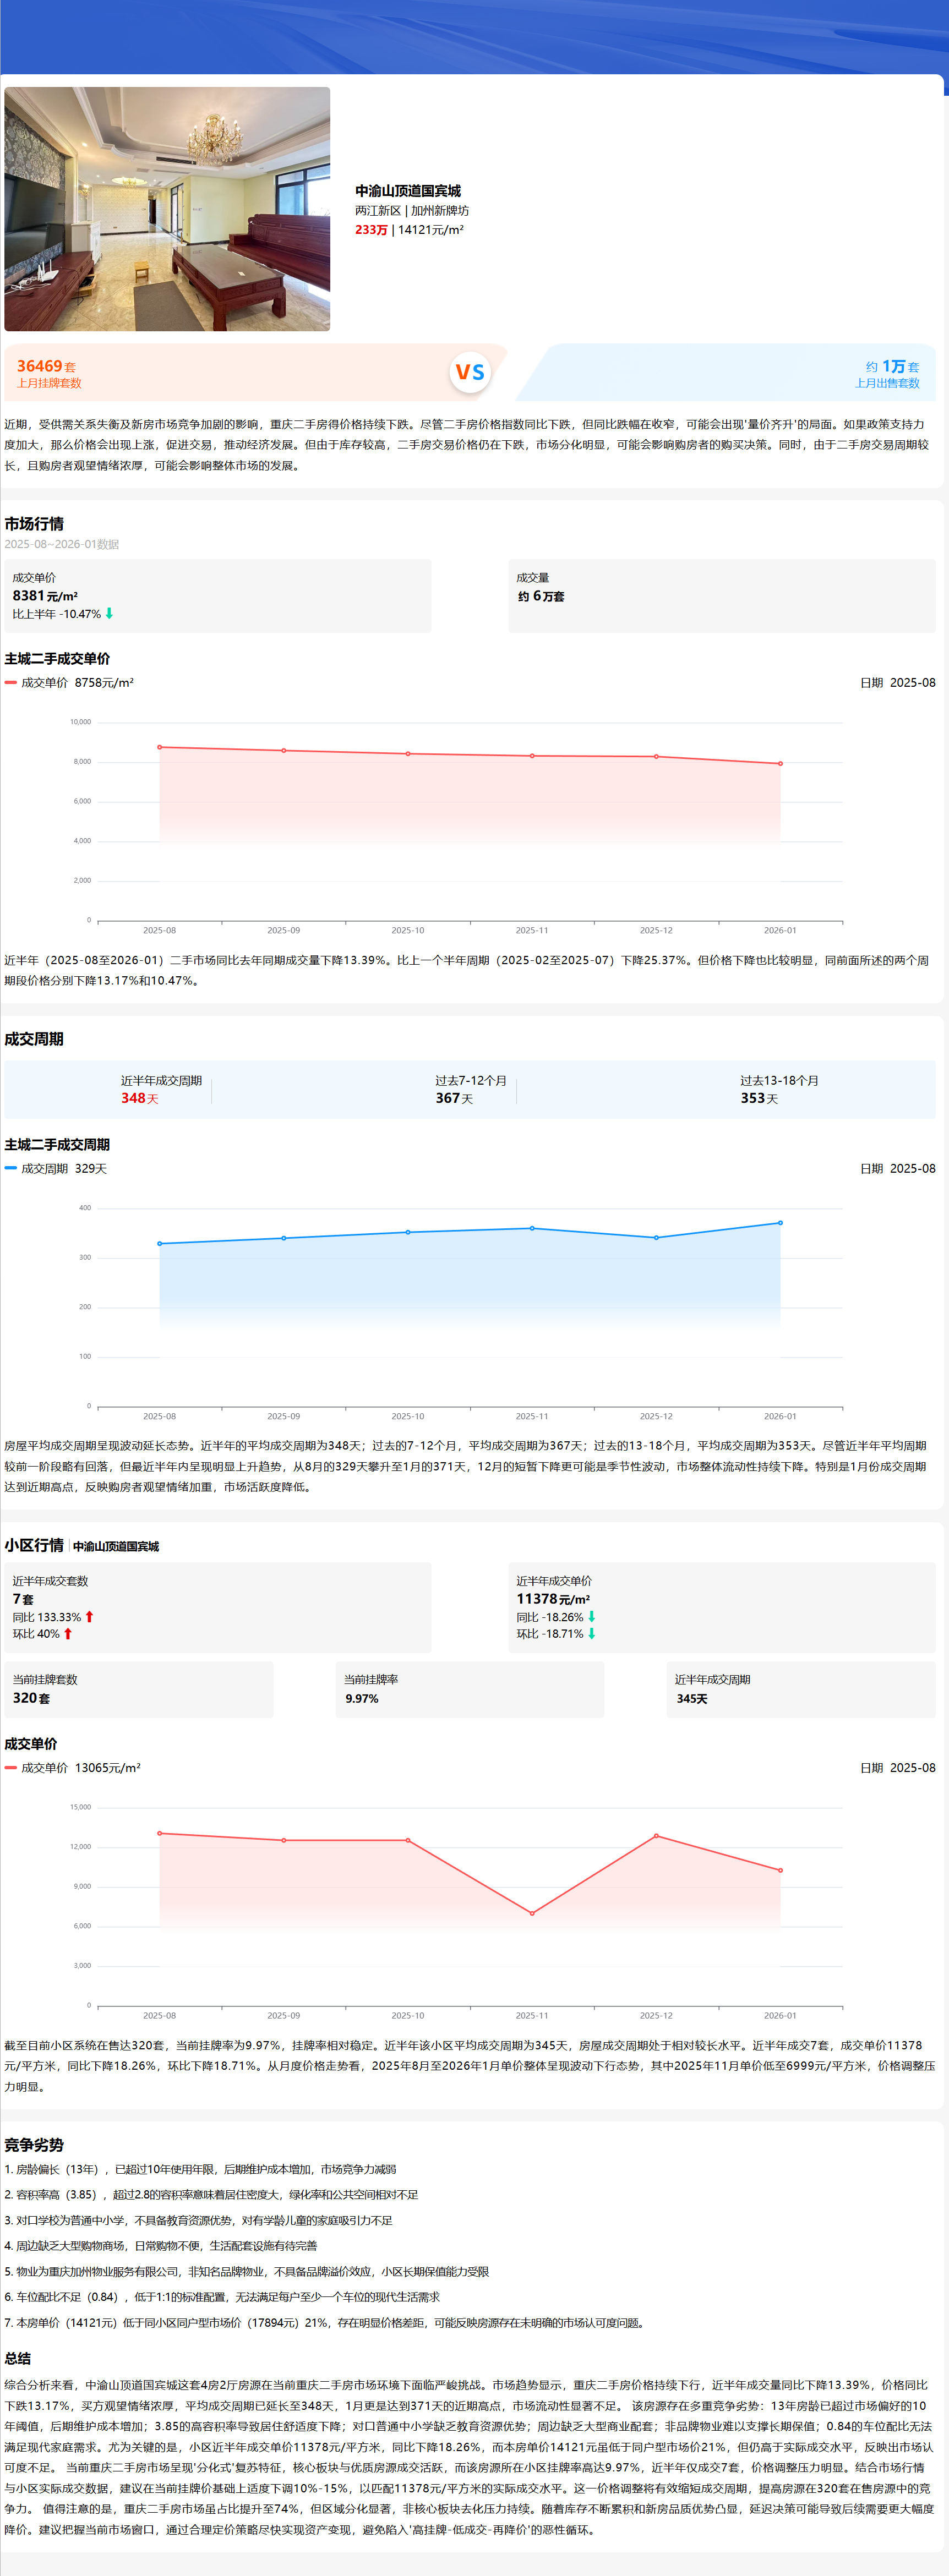Select 近半年成交周期 348天
Screen dimensions: 949x2576
[x=160, y=1089]
